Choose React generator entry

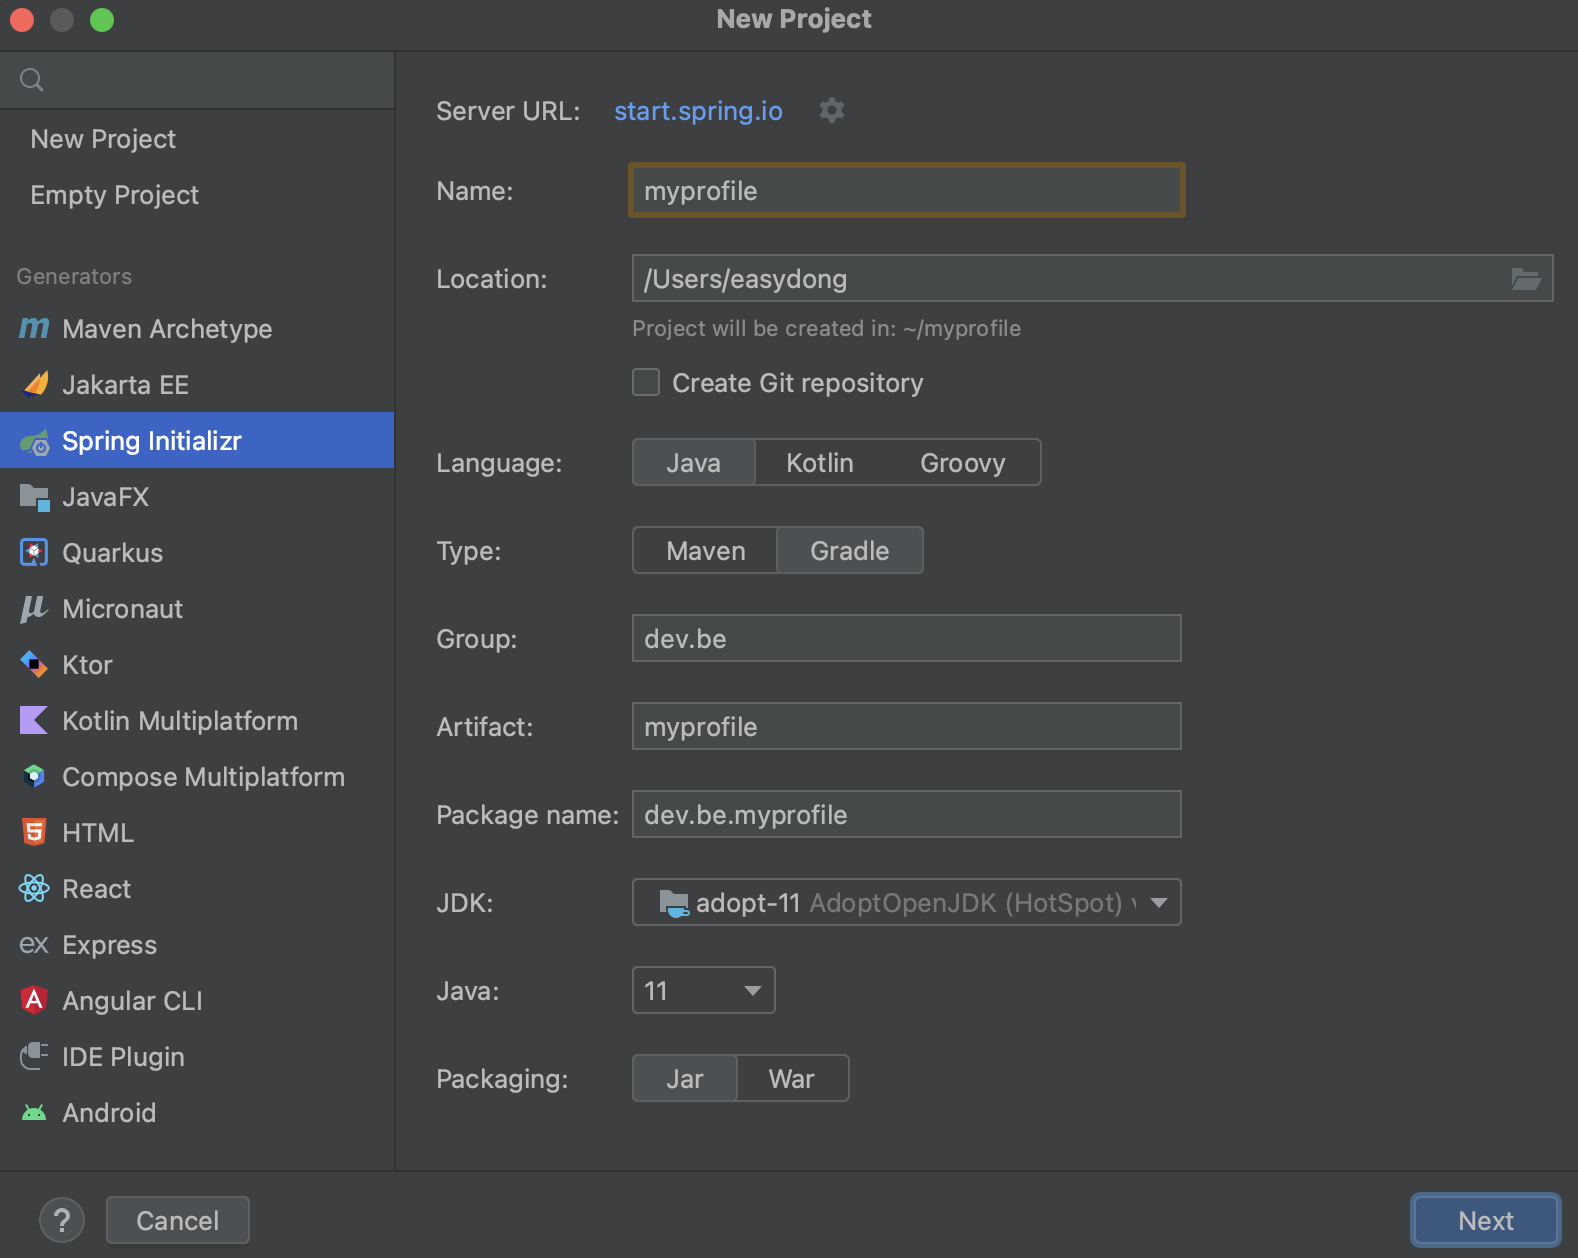coord(197,889)
